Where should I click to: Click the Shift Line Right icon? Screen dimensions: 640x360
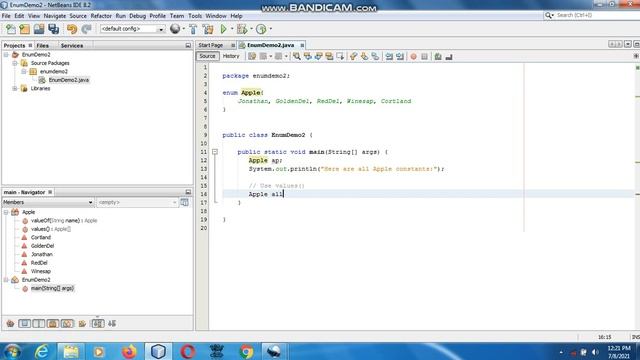click(400, 56)
